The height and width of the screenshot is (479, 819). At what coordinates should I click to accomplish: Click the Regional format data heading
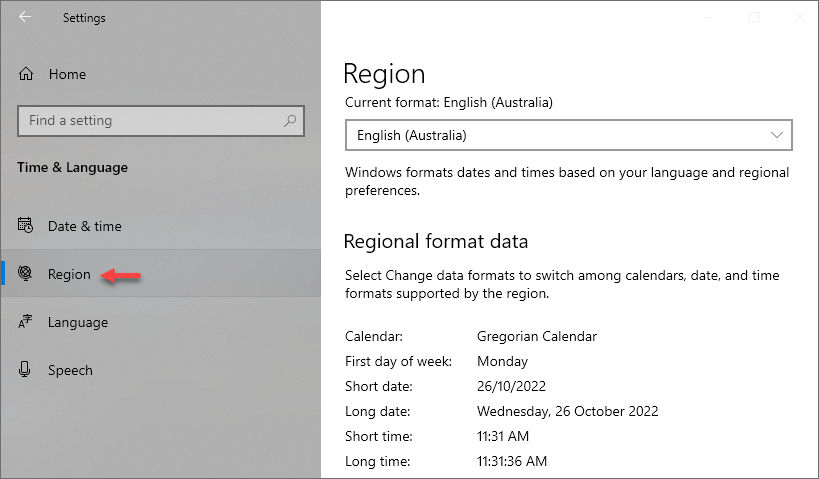436,241
